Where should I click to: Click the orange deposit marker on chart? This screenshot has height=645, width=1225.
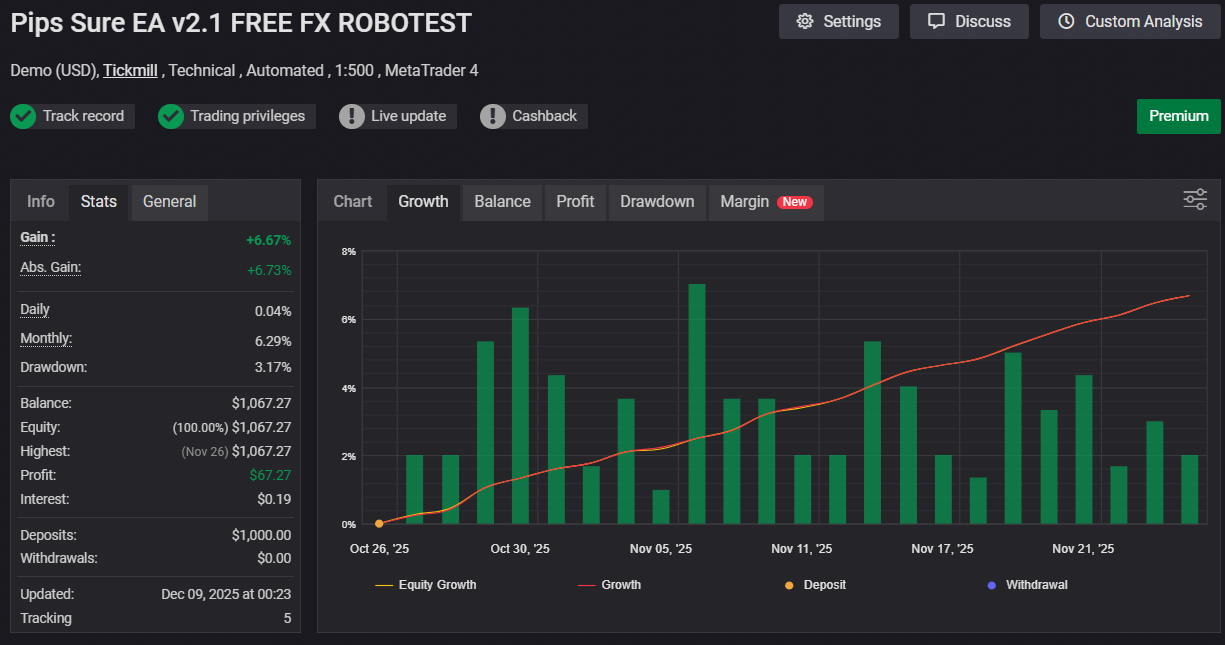click(379, 523)
